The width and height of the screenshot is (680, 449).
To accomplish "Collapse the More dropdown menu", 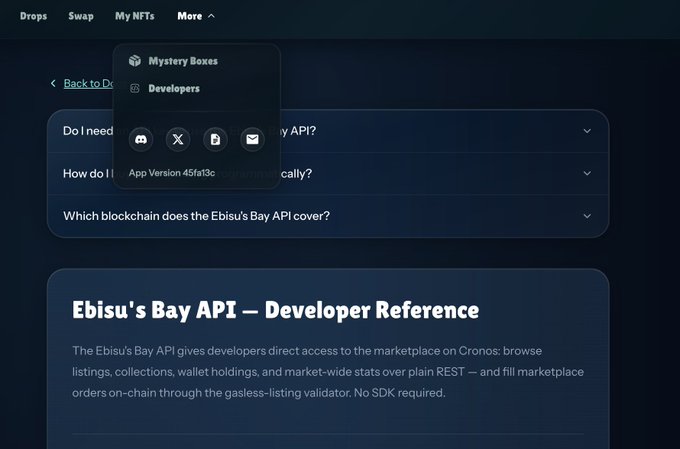I will [196, 16].
